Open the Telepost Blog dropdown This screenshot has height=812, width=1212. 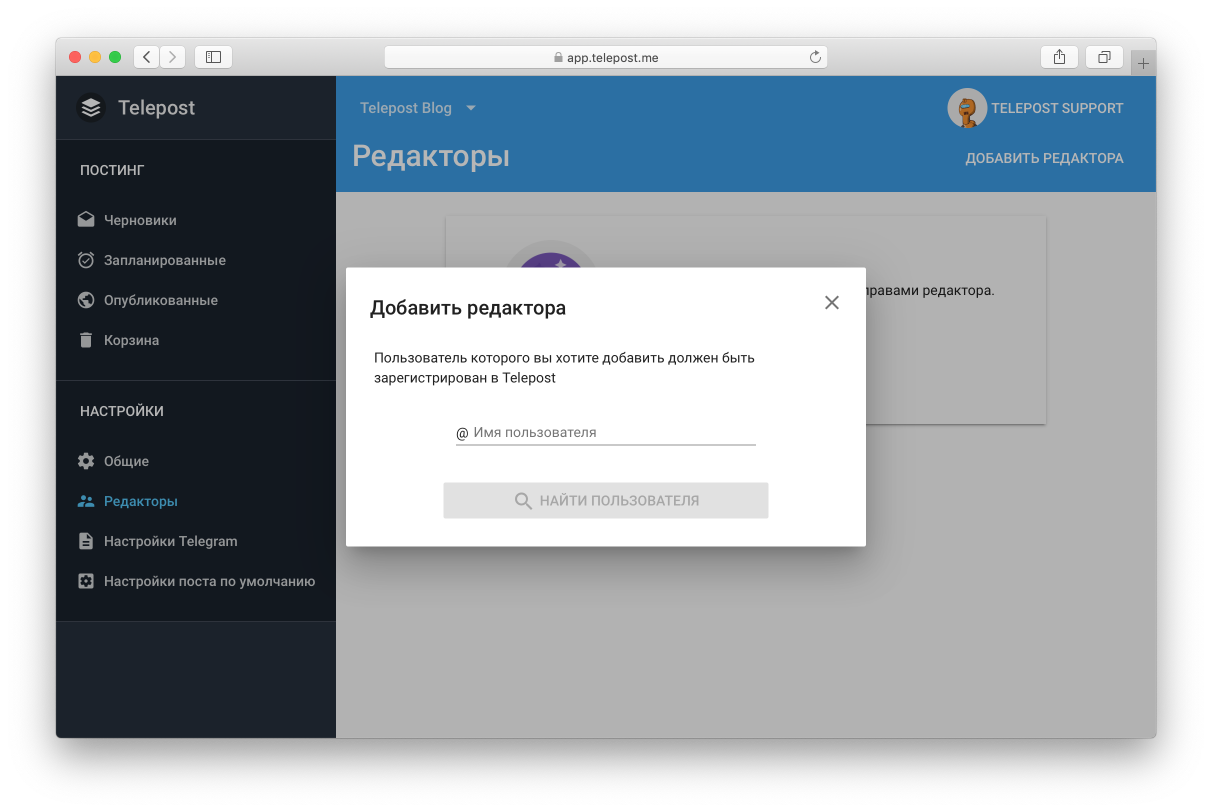coord(407,107)
